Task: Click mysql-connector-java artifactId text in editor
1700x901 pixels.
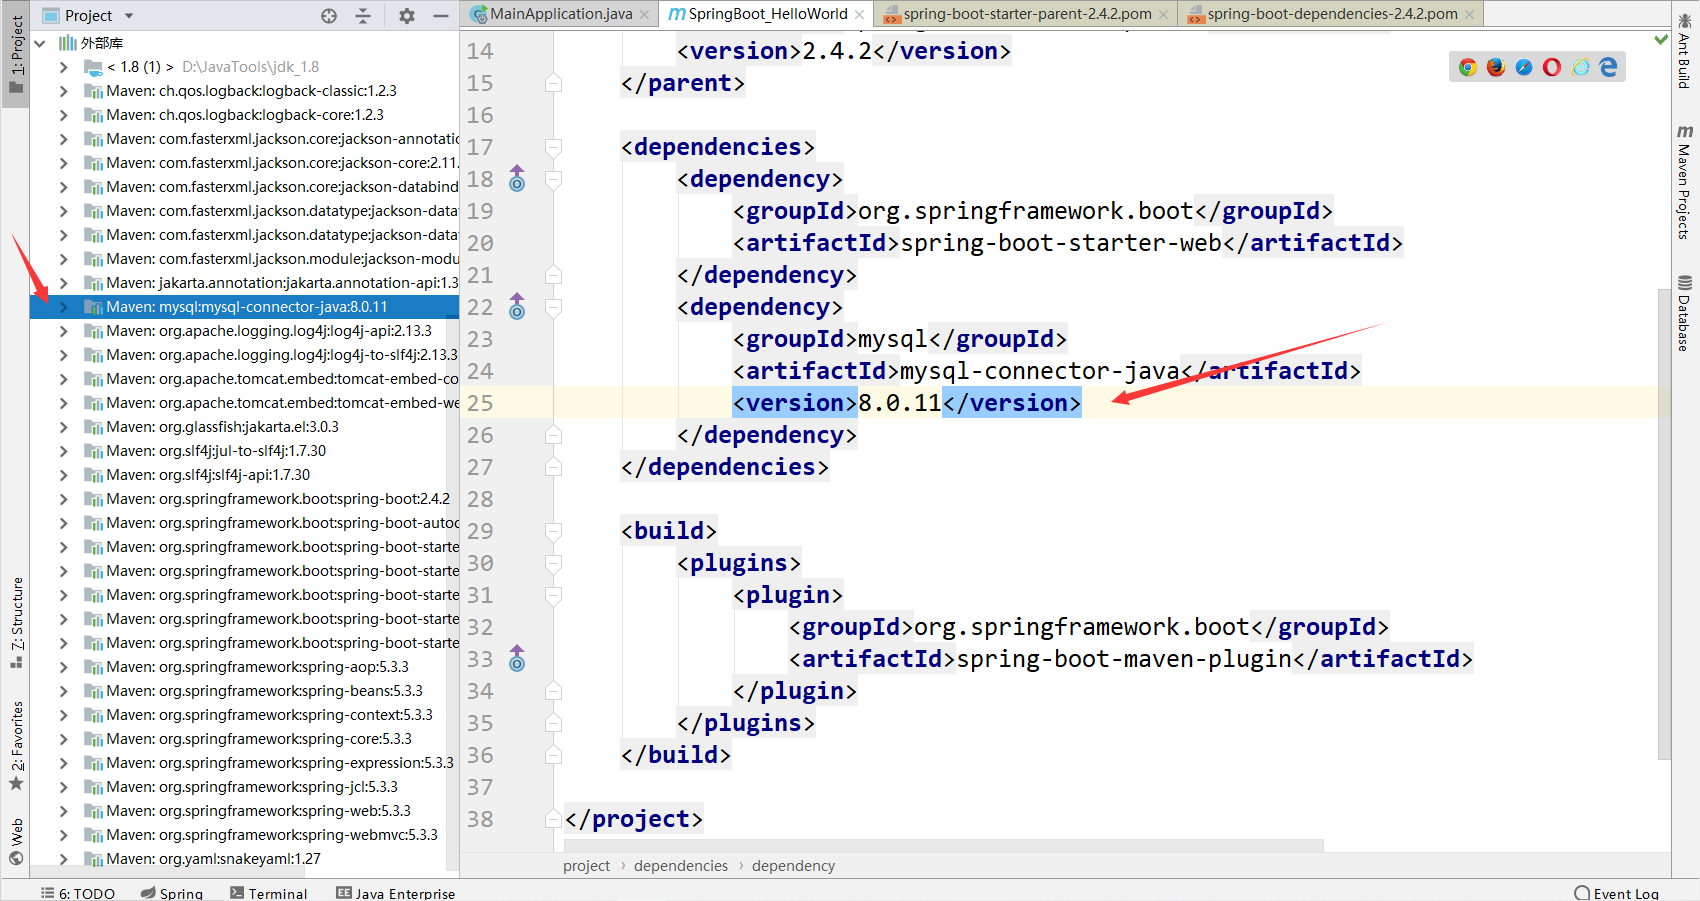Action: [1040, 371]
